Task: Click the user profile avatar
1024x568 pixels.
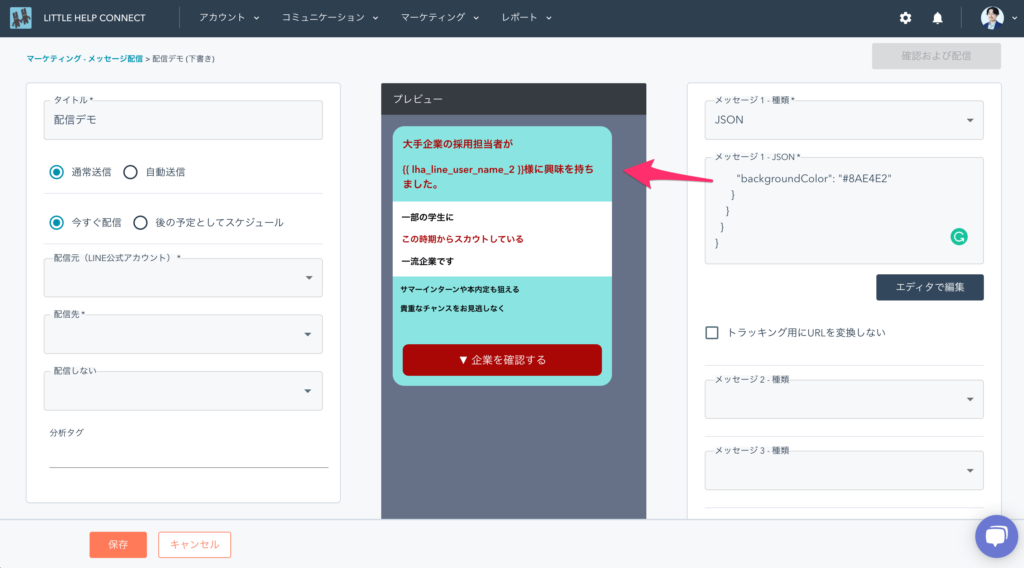Action: coord(991,18)
